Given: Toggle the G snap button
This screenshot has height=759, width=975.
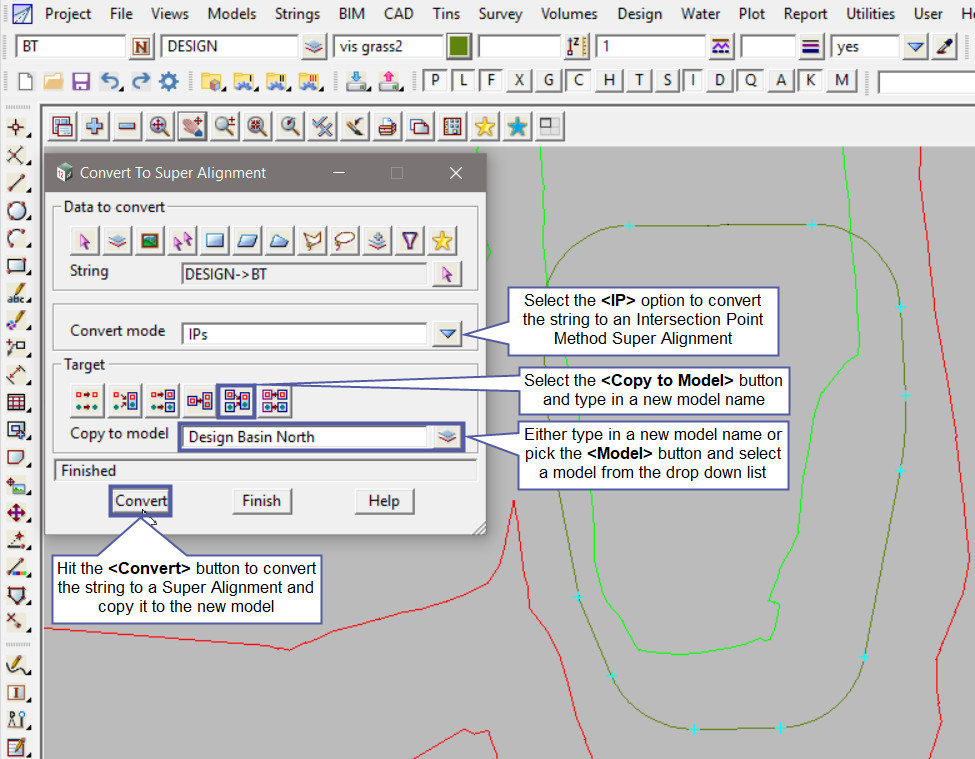Looking at the screenshot, I should pyautogui.click(x=548, y=81).
